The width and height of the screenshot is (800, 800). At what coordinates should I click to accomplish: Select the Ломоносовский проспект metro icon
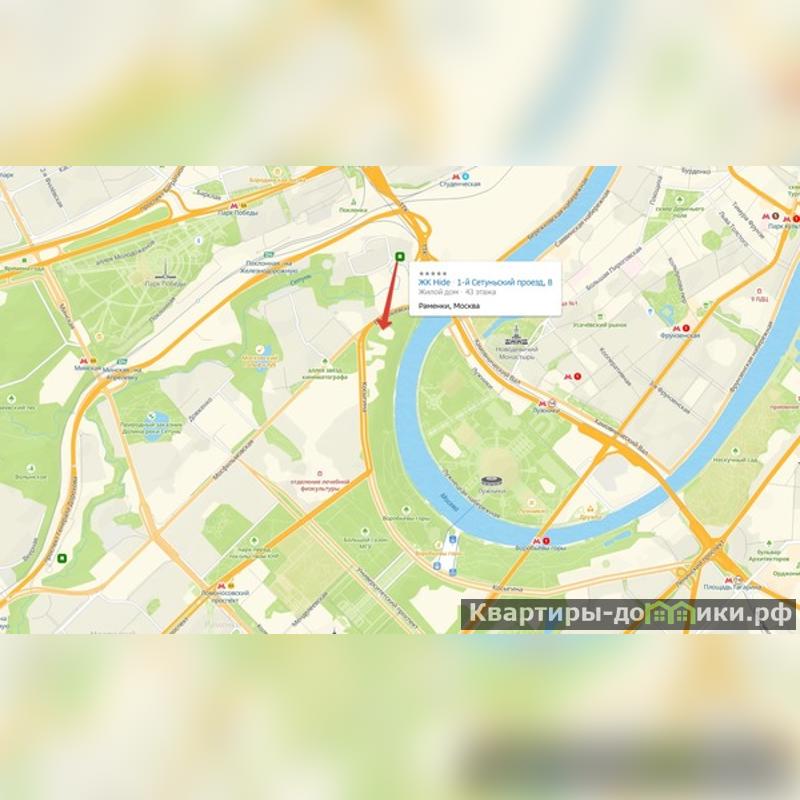(221, 586)
